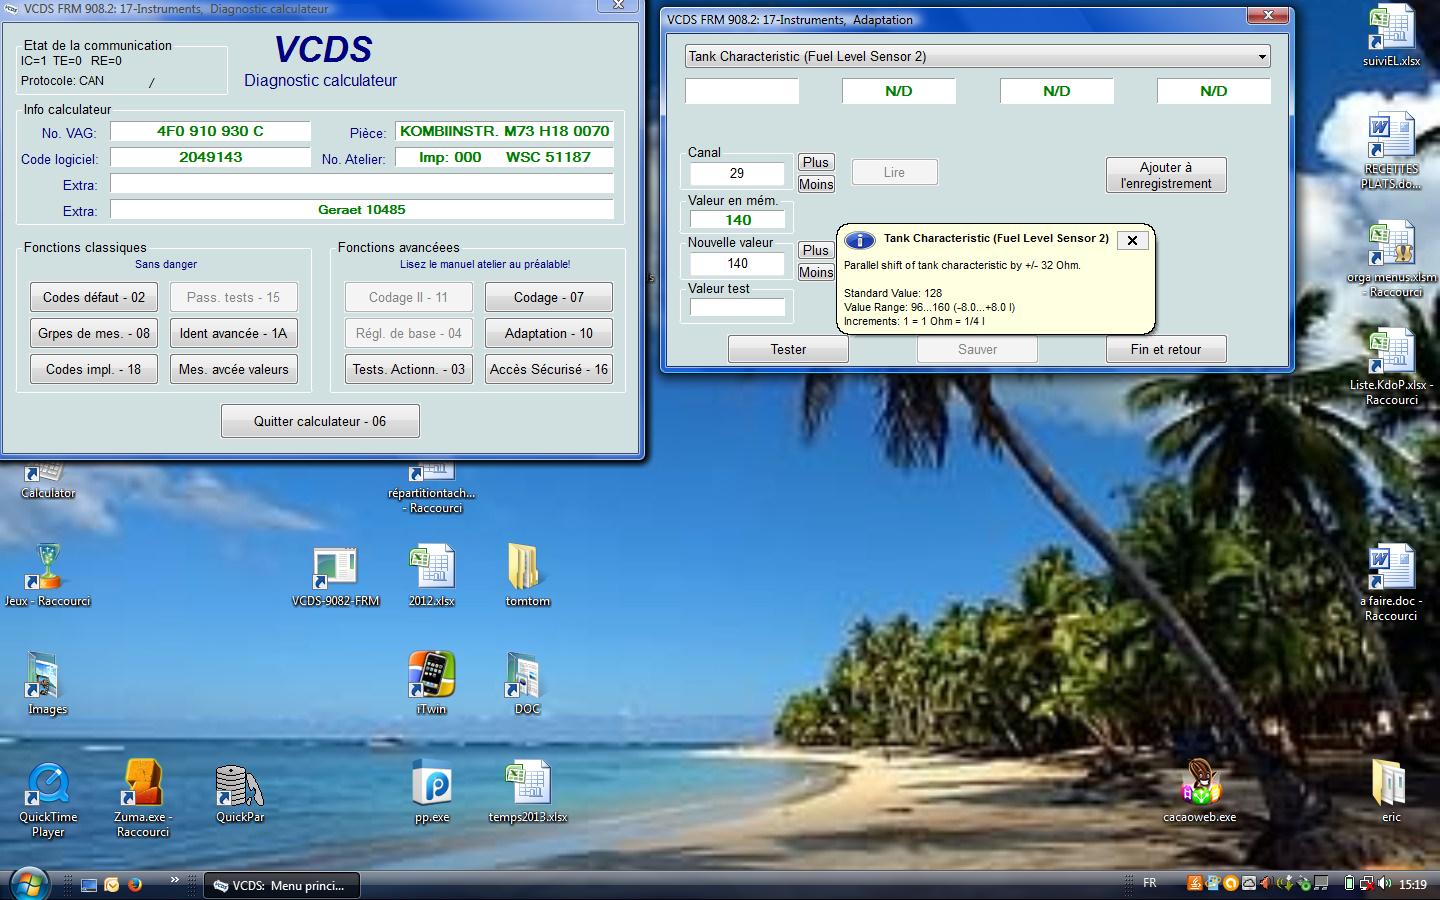Screen dimensions: 1440x900
Task: Click the Nouvelle valeur input field
Action: point(738,263)
